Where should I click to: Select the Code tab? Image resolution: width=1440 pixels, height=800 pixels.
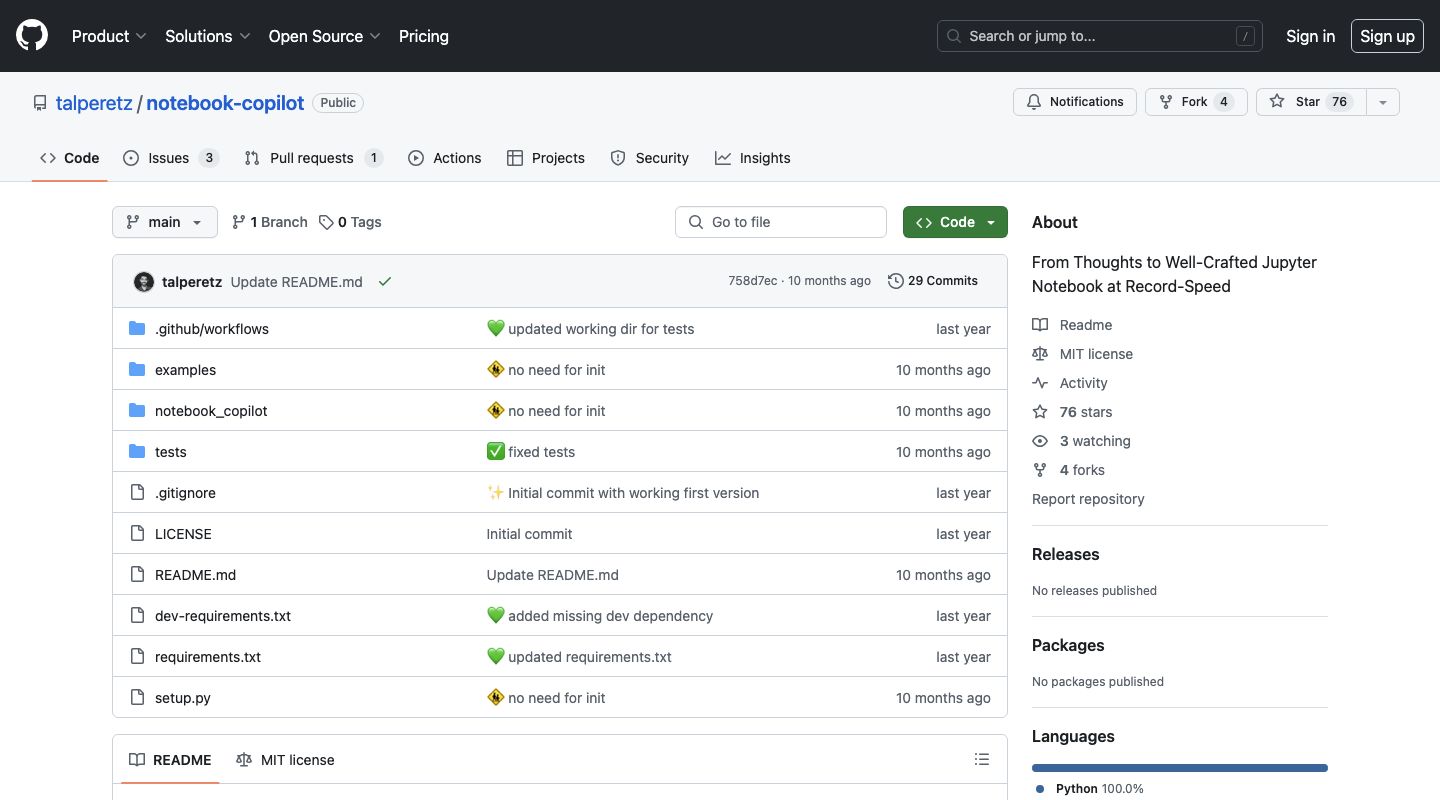coord(70,158)
